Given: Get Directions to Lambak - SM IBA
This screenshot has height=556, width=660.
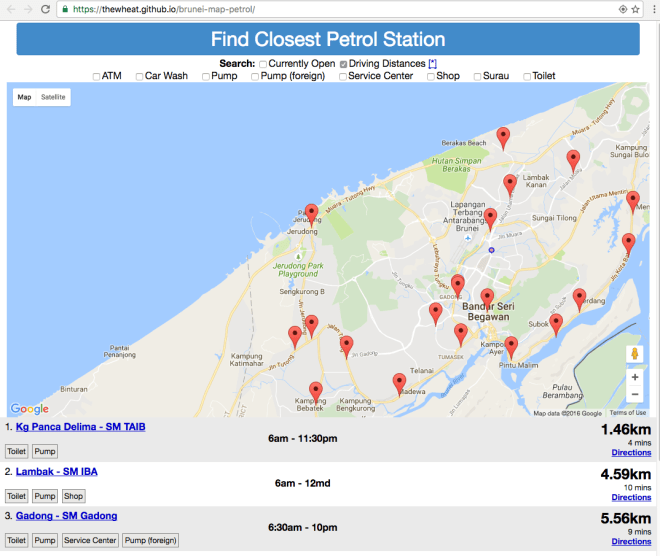Looking at the screenshot, I should [631, 497].
